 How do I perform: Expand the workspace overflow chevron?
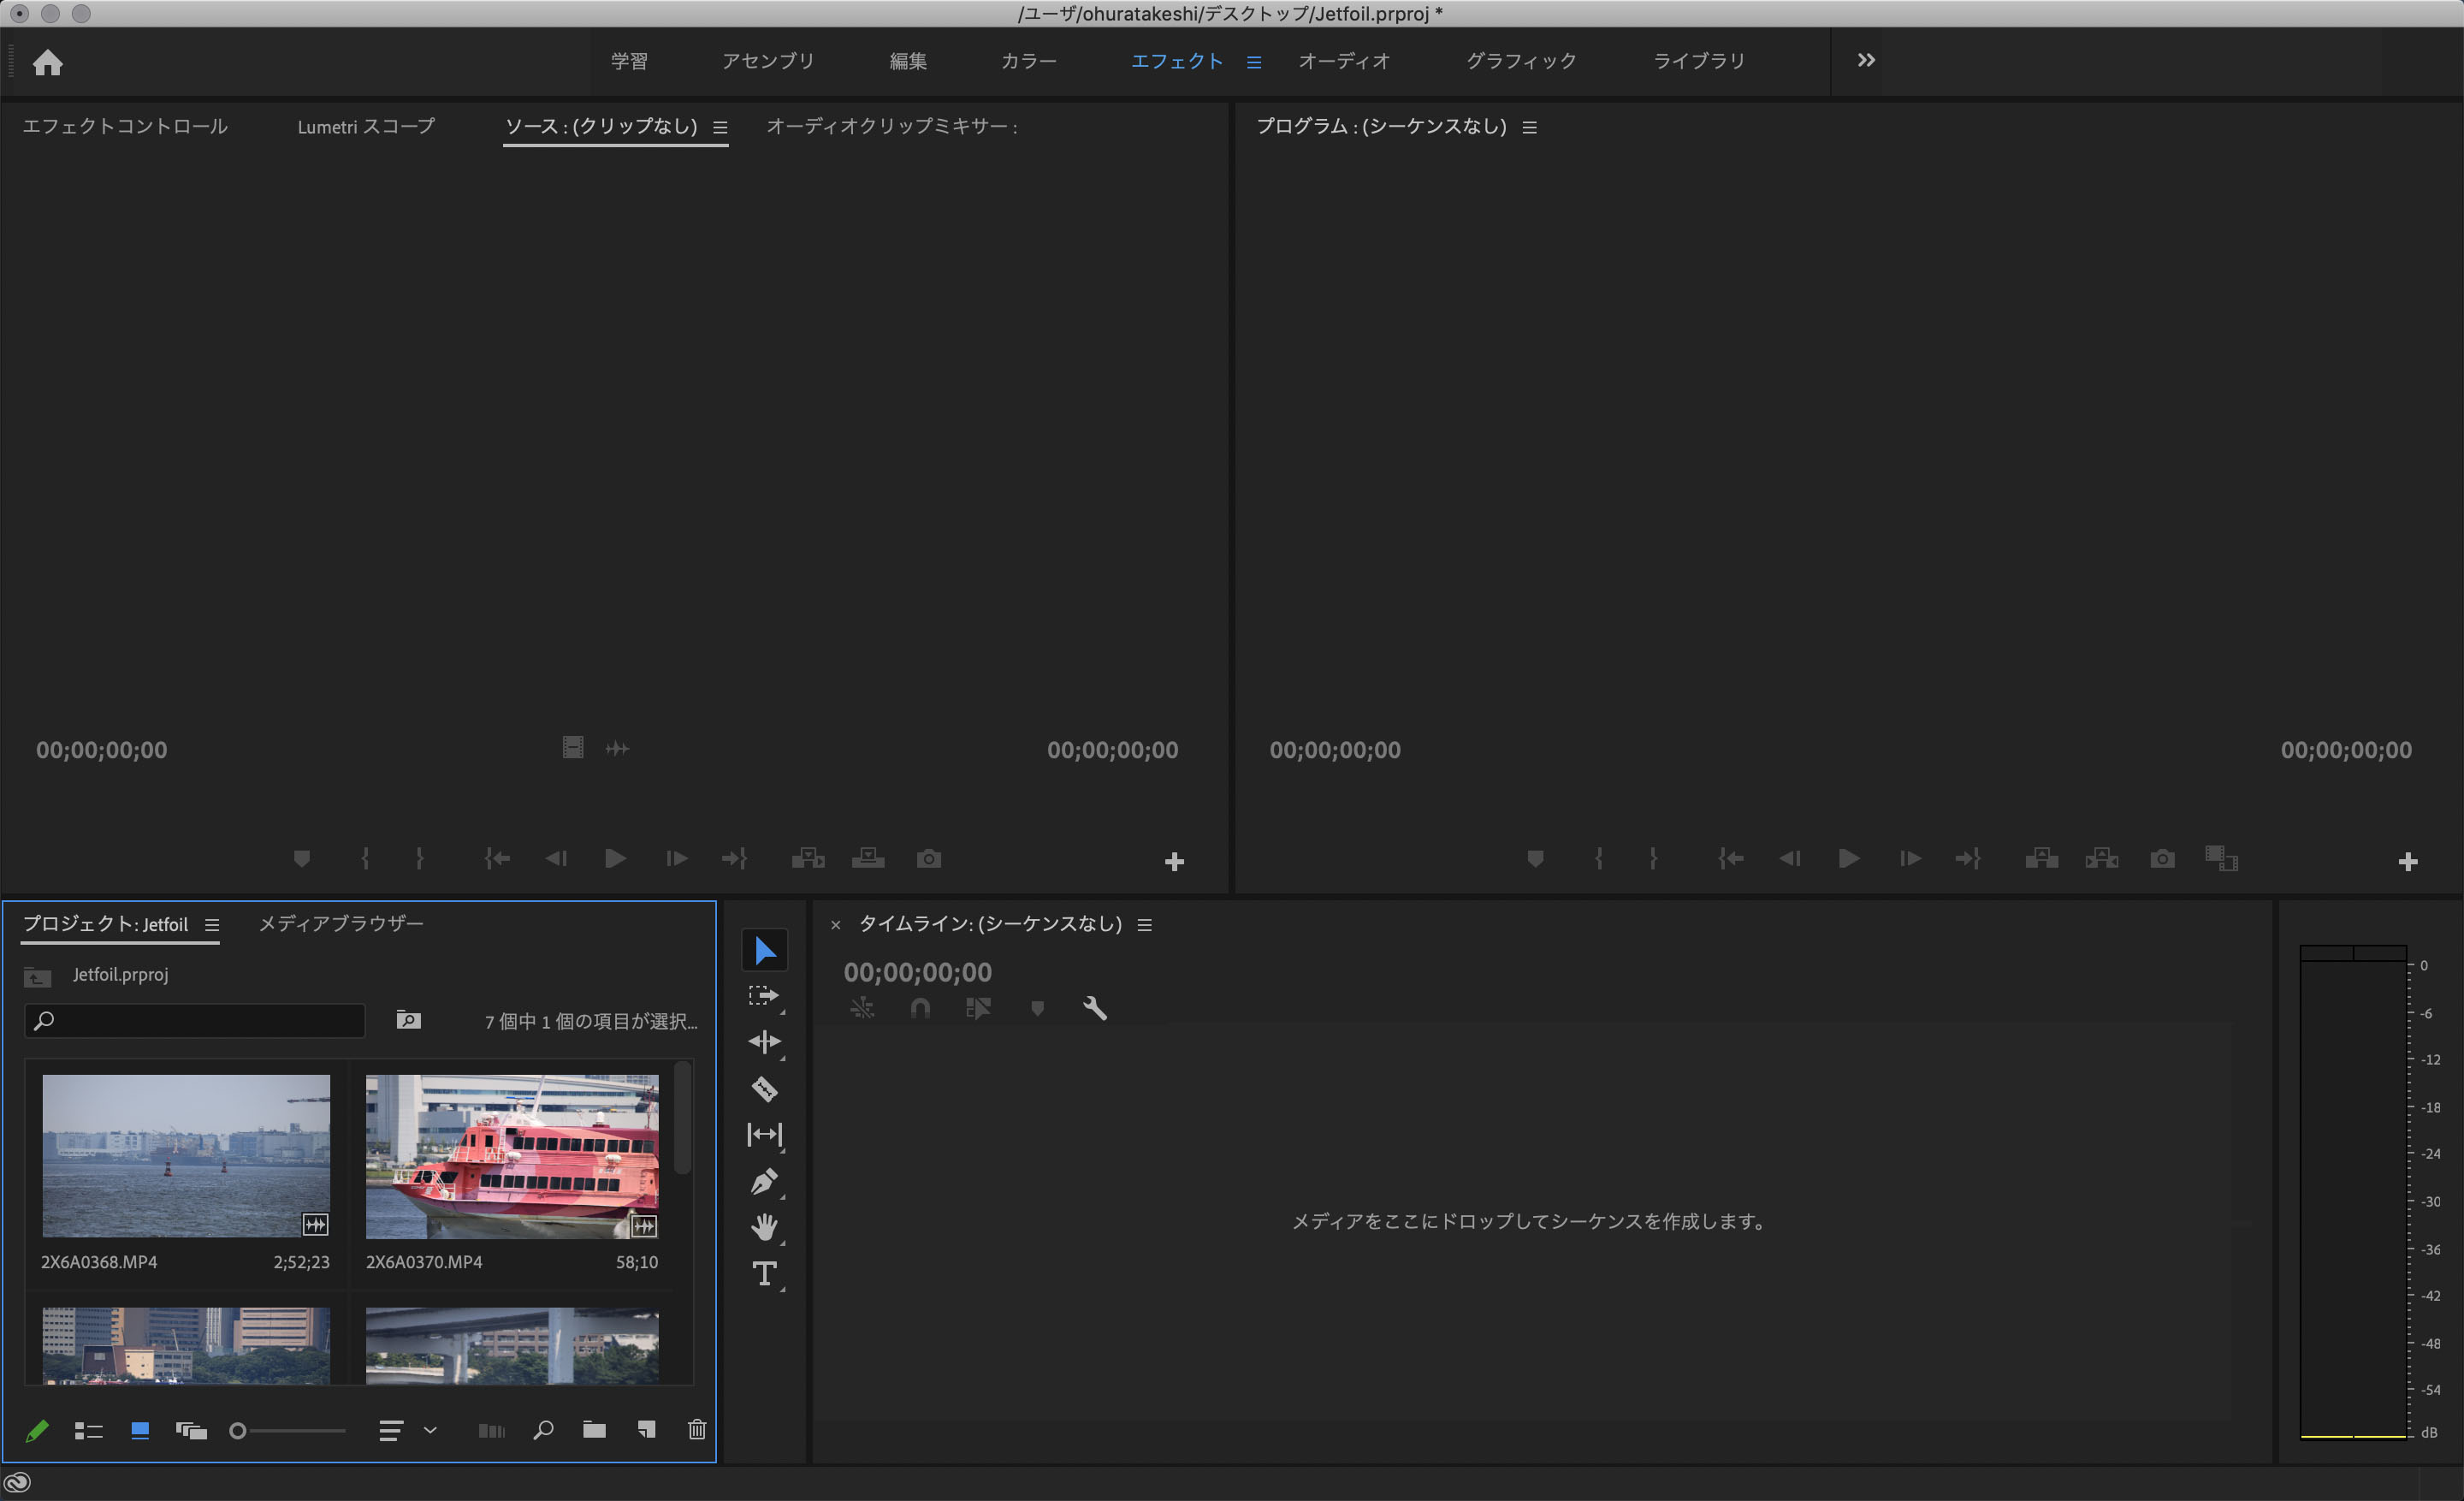[1866, 61]
